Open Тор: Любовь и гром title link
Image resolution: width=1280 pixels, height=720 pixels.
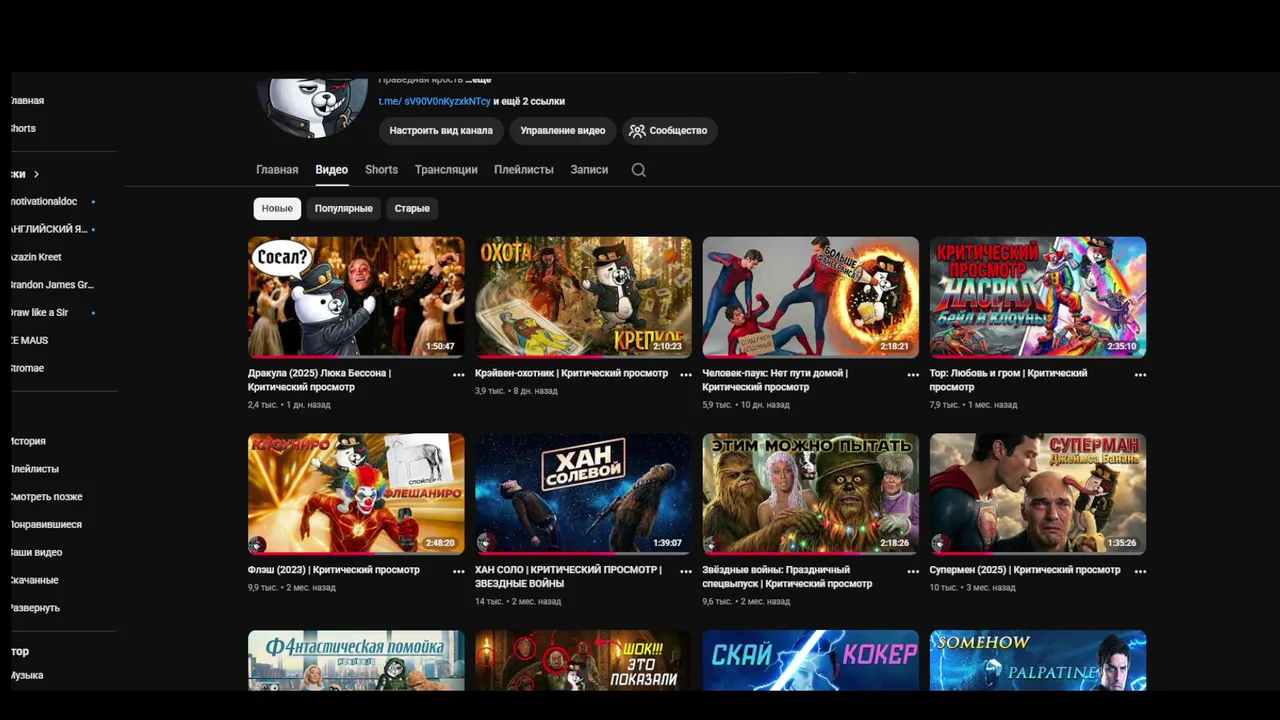click(x=1008, y=380)
